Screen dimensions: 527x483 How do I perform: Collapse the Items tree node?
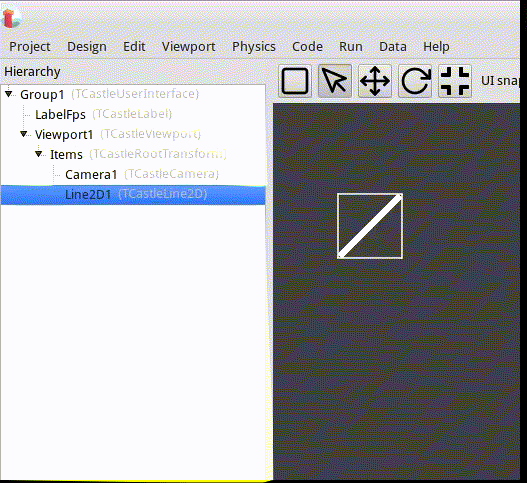point(39,154)
